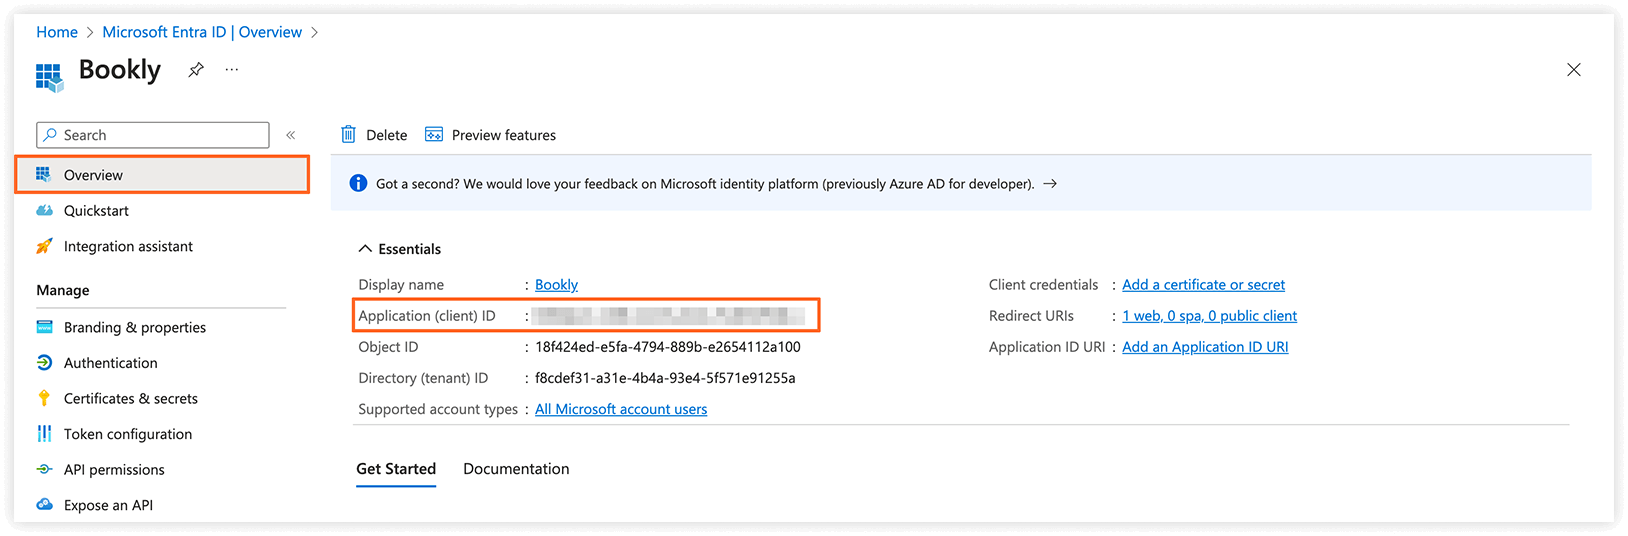Click the Directory (tenant) ID value f8cdef31
Viewport: 1628px width, 536px height.
[665, 378]
